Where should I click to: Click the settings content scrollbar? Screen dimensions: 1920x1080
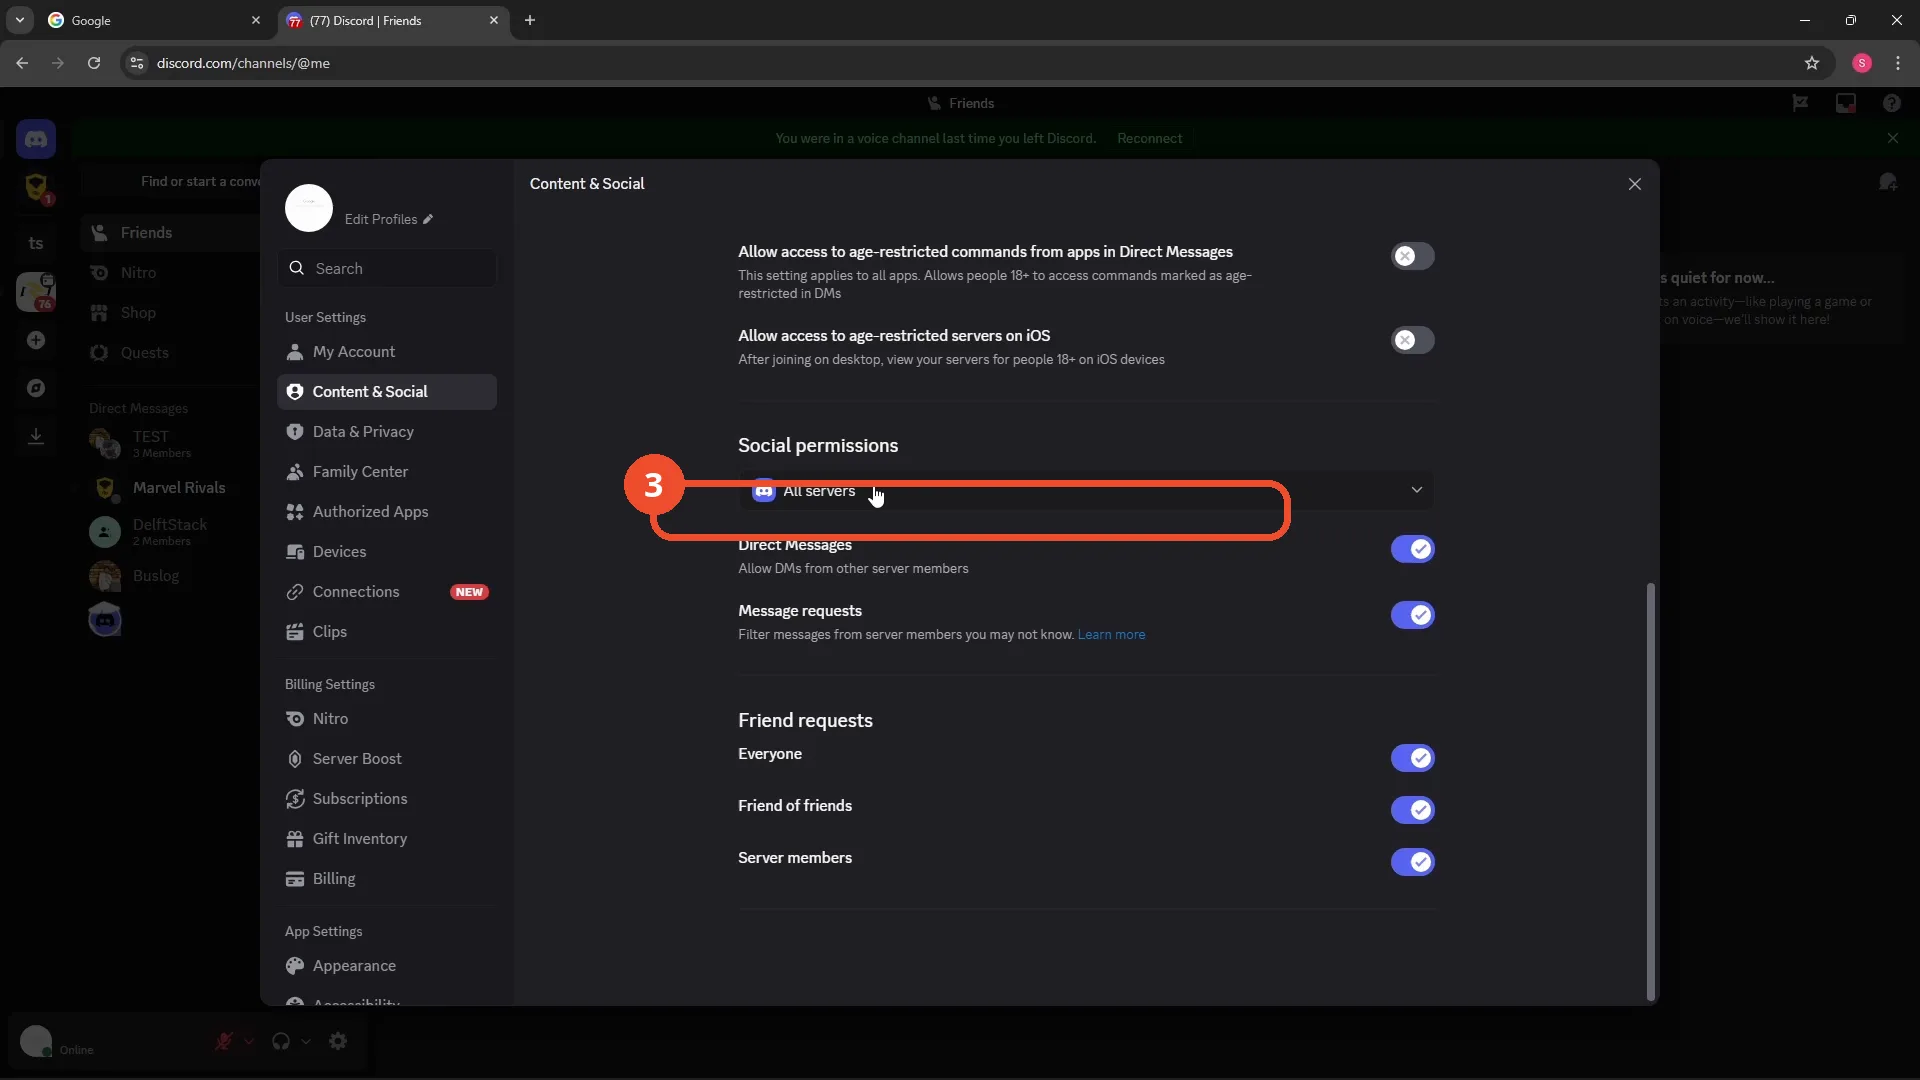click(x=1650, y=790)
